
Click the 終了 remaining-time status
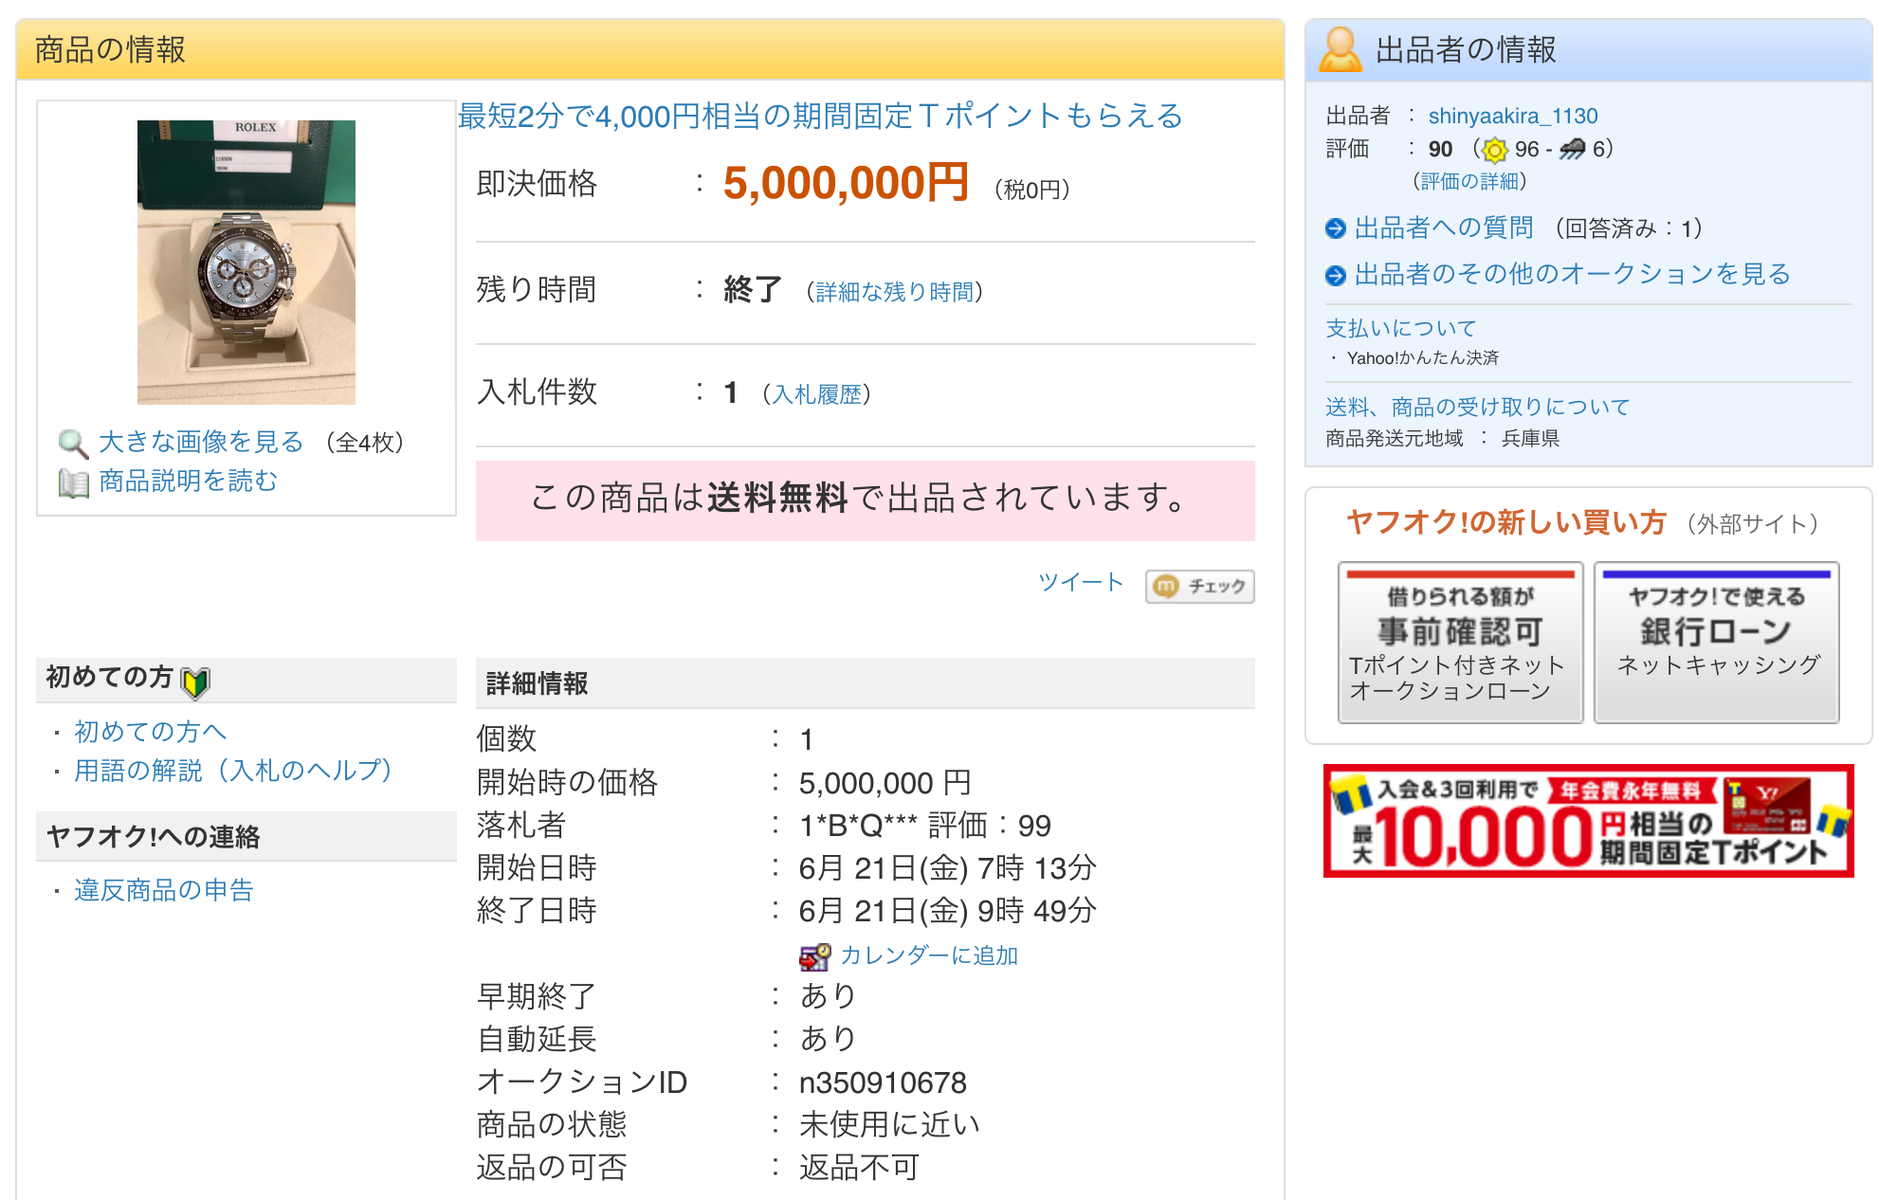(x=753, y=290)
